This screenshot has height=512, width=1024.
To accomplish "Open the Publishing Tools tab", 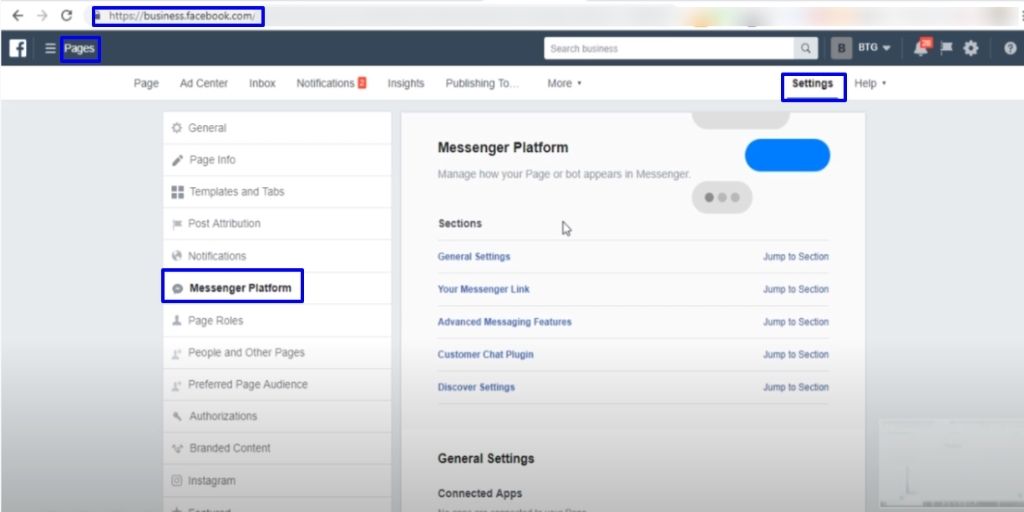I will point(482,84).
